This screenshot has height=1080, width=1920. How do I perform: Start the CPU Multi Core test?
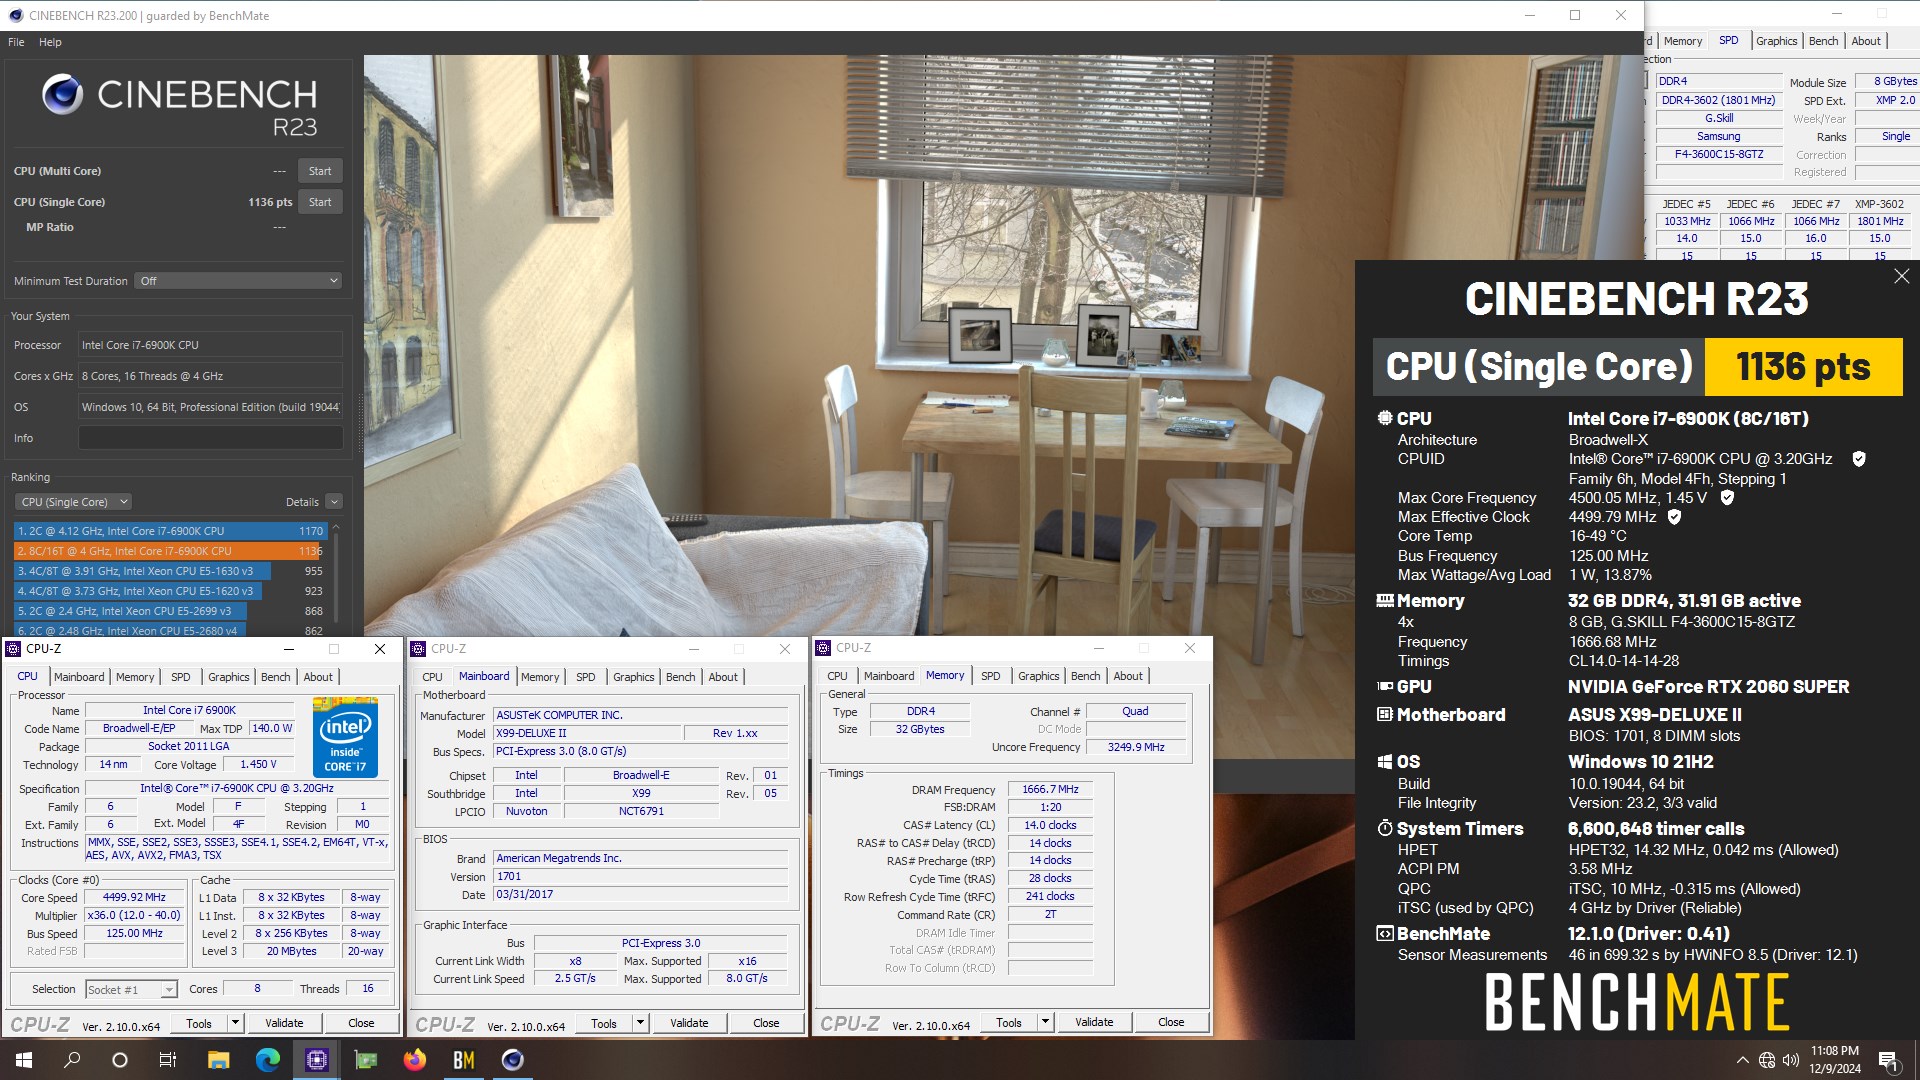320,171
